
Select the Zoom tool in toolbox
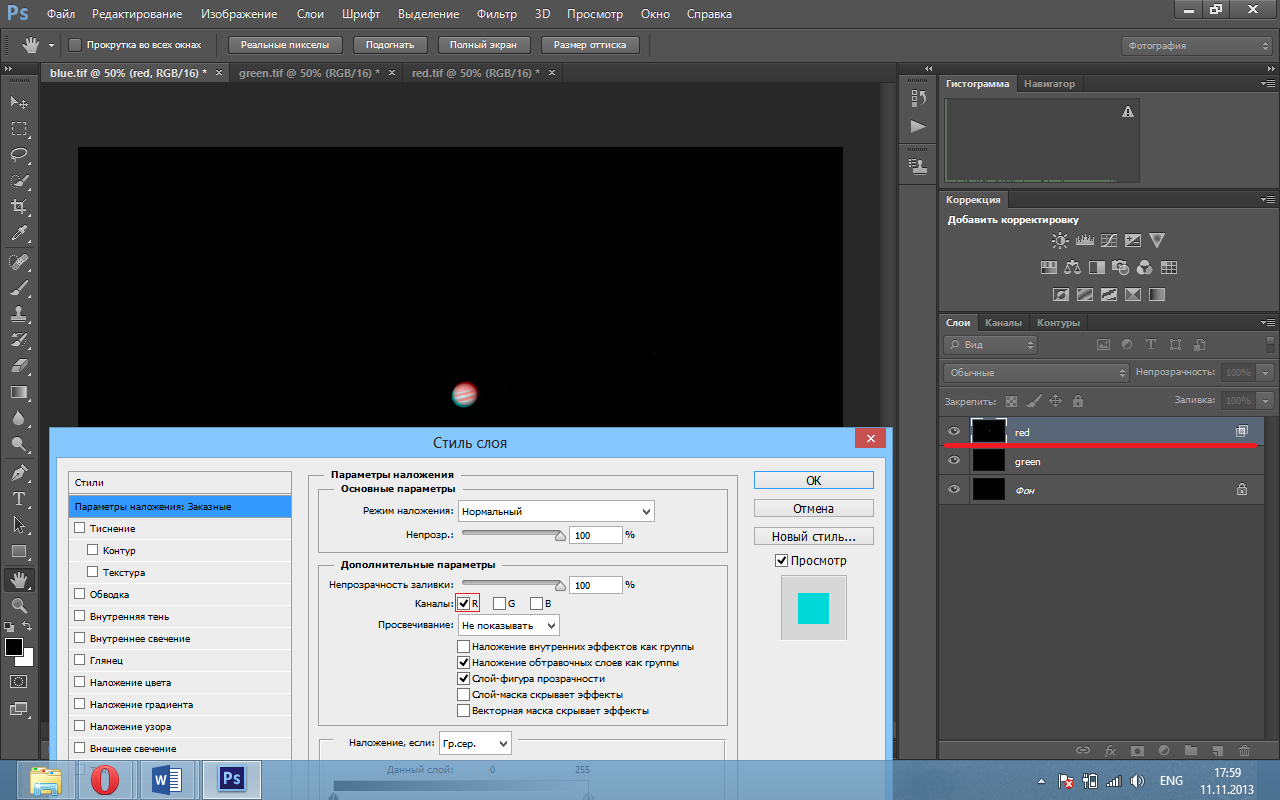(19, 605)
